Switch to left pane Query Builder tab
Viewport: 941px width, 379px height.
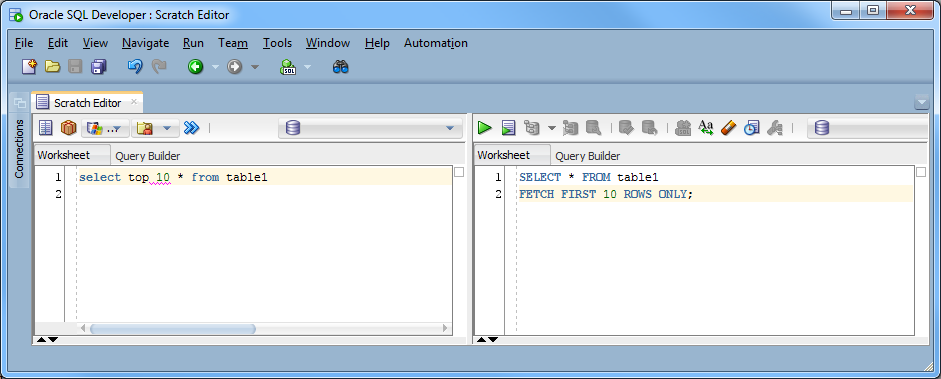point(148,156)
